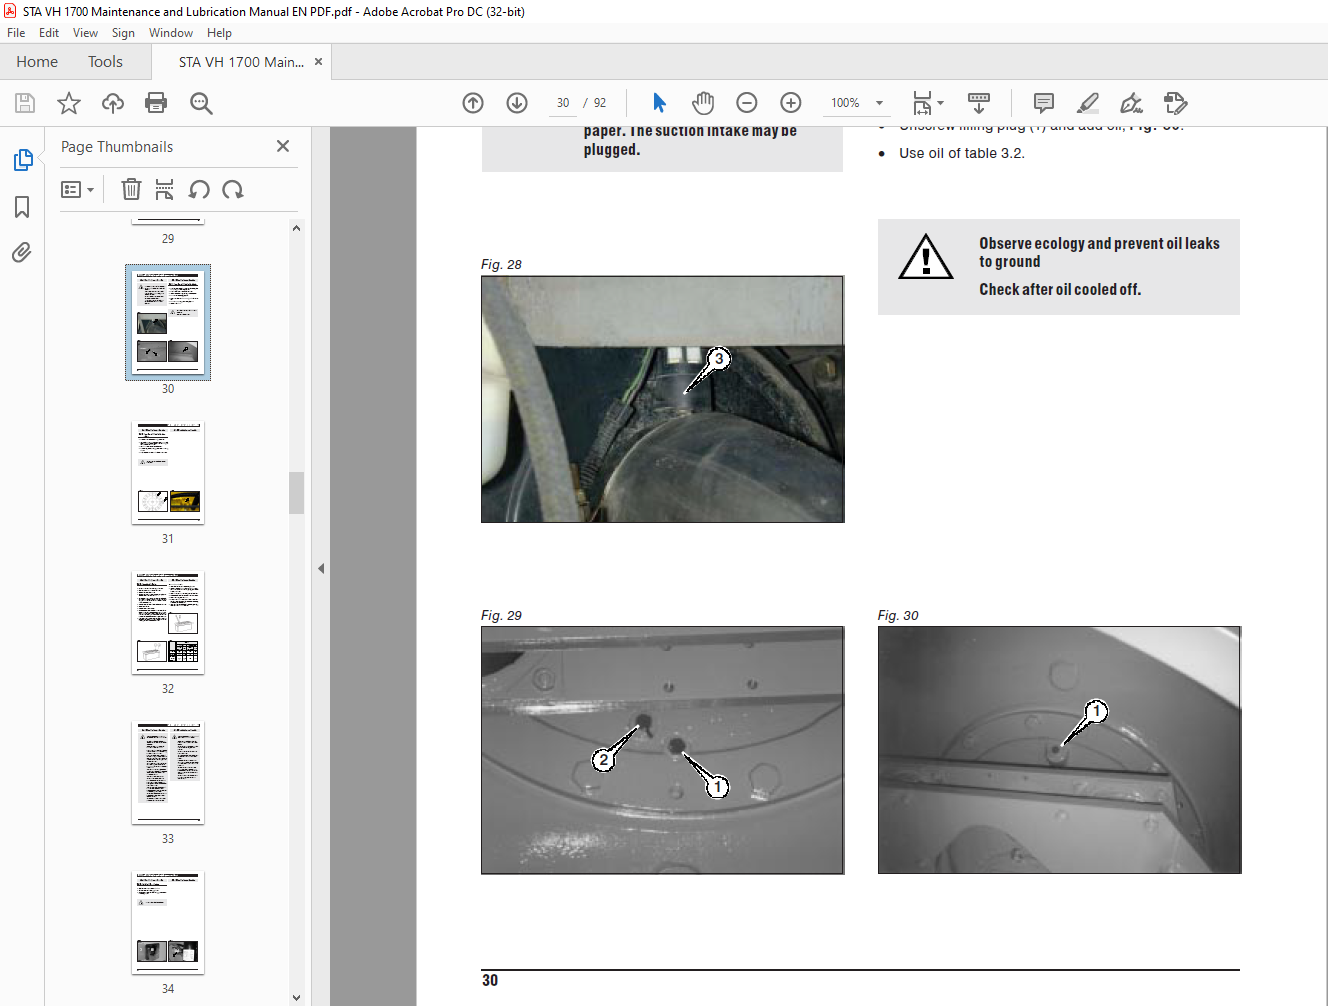Click the Edit/Send for review icon
The height and width of the screenshot is (1006, 1328).
[1176, 103]
